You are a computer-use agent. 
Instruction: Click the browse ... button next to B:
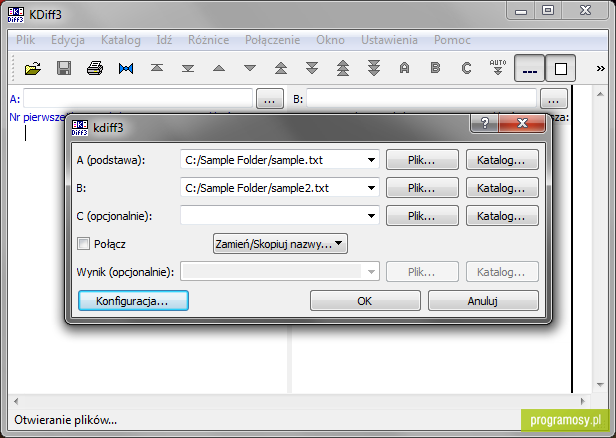tap(554, 99)
